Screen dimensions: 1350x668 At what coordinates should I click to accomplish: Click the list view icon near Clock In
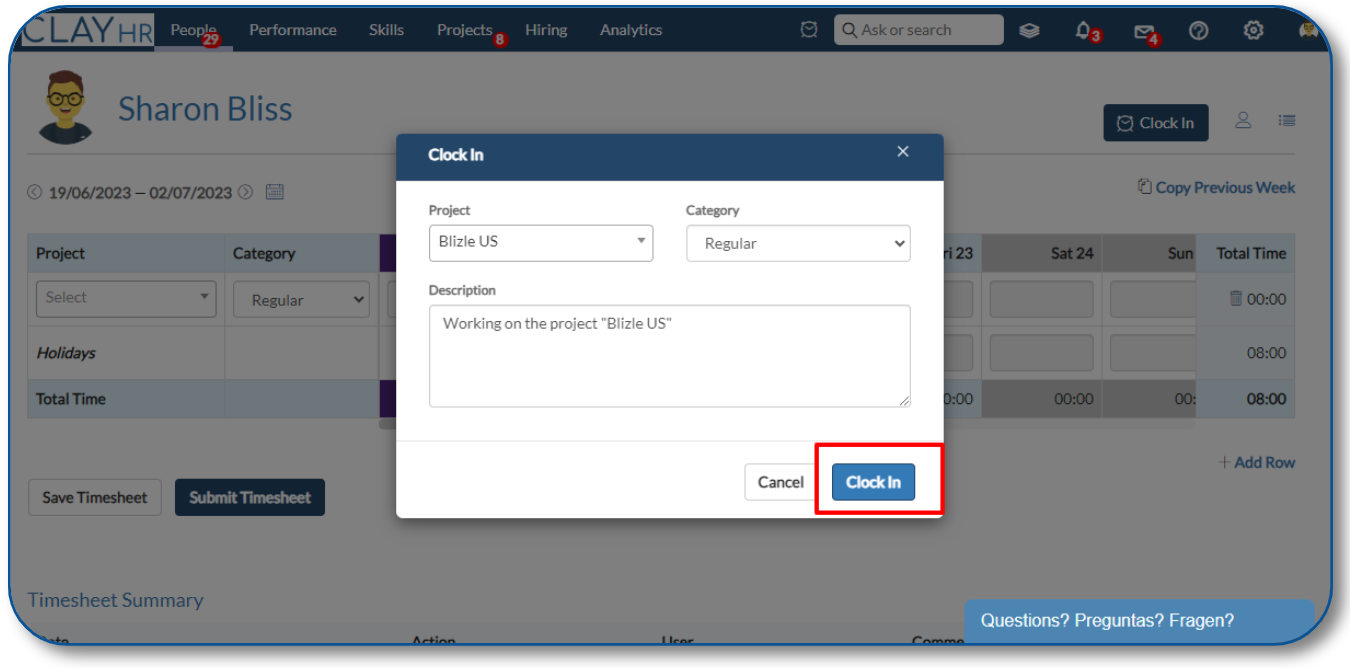click(x=1287, y=121)
